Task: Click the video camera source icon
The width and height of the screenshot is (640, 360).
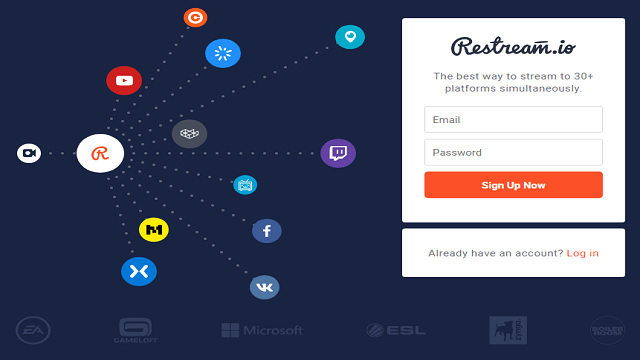Action: tap(29, 153)
